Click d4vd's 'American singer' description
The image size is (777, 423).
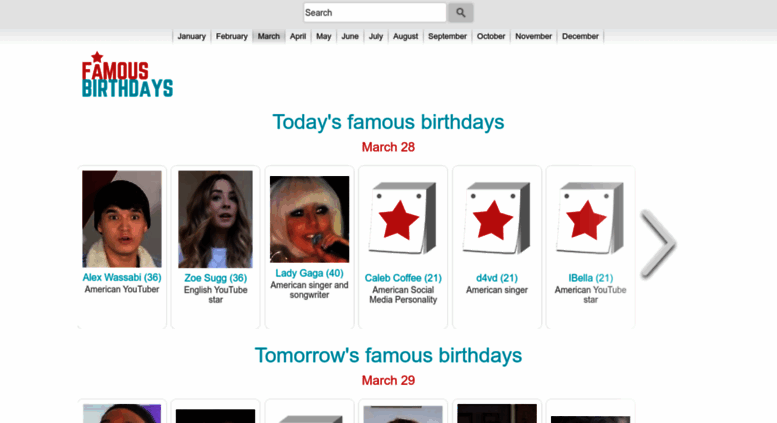(497, 290)
